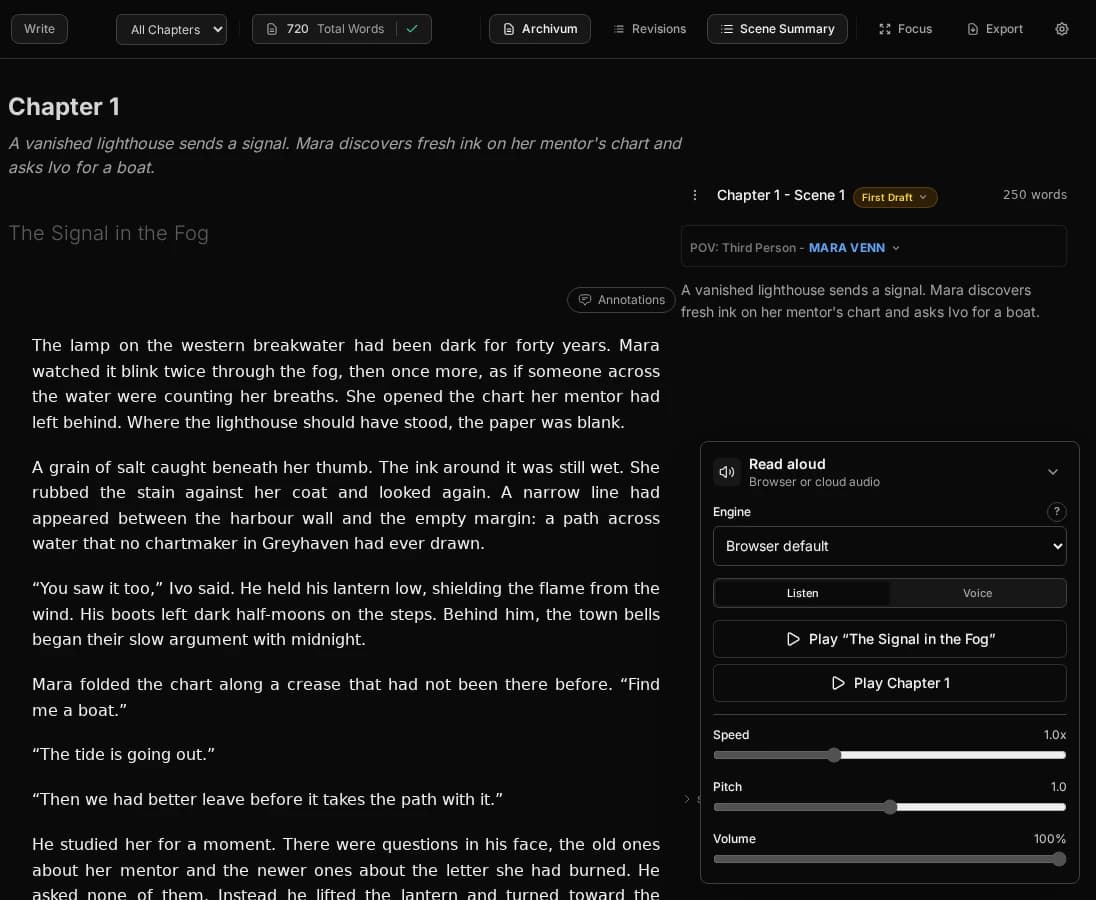1096x900 pixels.
Task: Switch to the Listen tab
Action: pyautogui.click(x=802, y=593)
